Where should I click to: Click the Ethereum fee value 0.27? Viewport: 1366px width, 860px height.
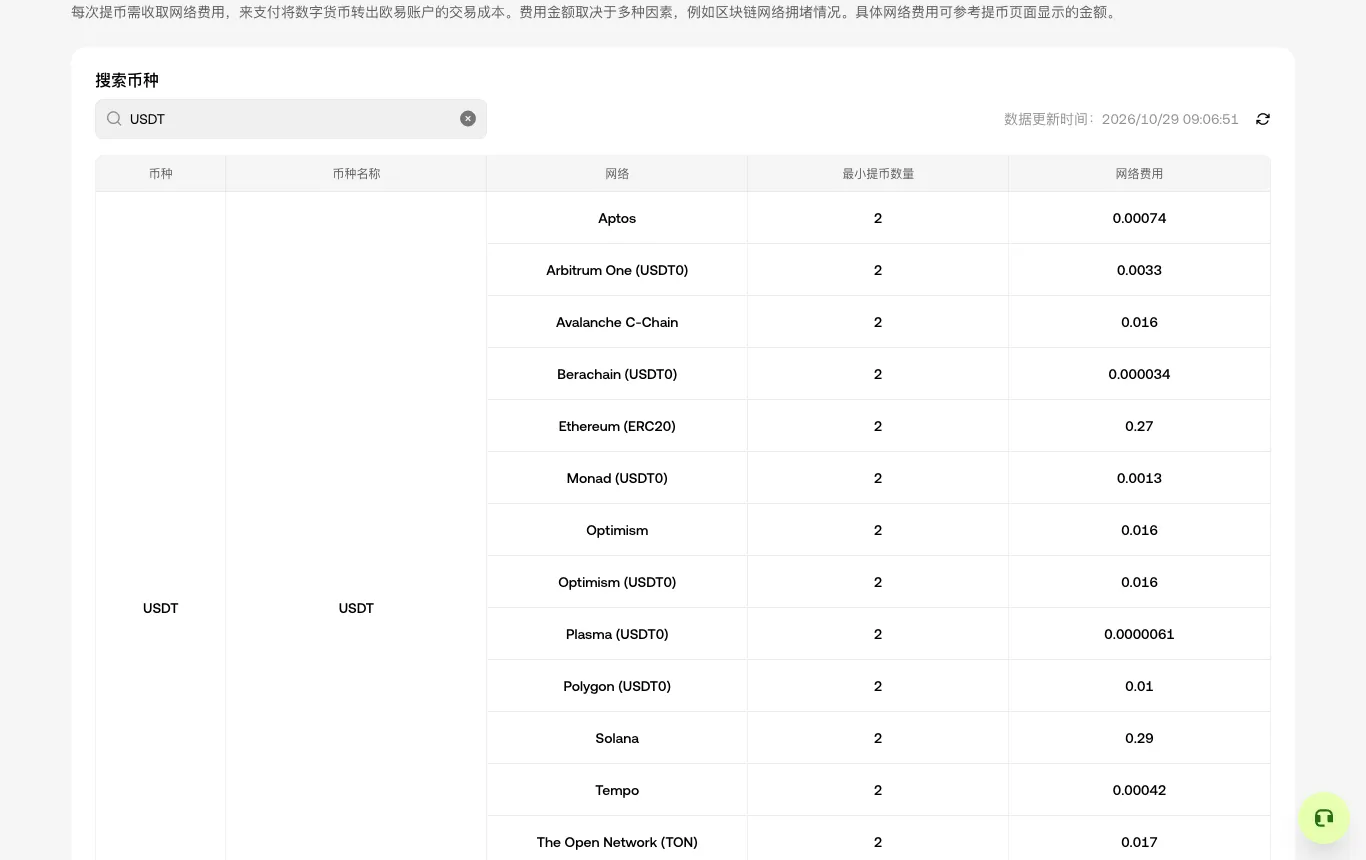[1139, 426]
